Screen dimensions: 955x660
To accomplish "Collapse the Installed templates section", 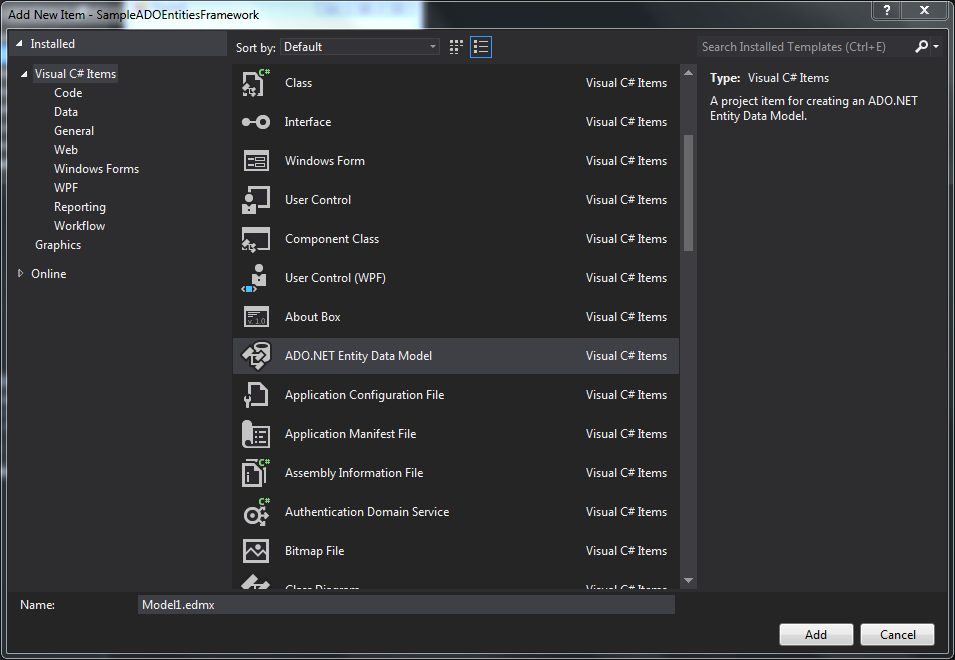I will 19,44.
